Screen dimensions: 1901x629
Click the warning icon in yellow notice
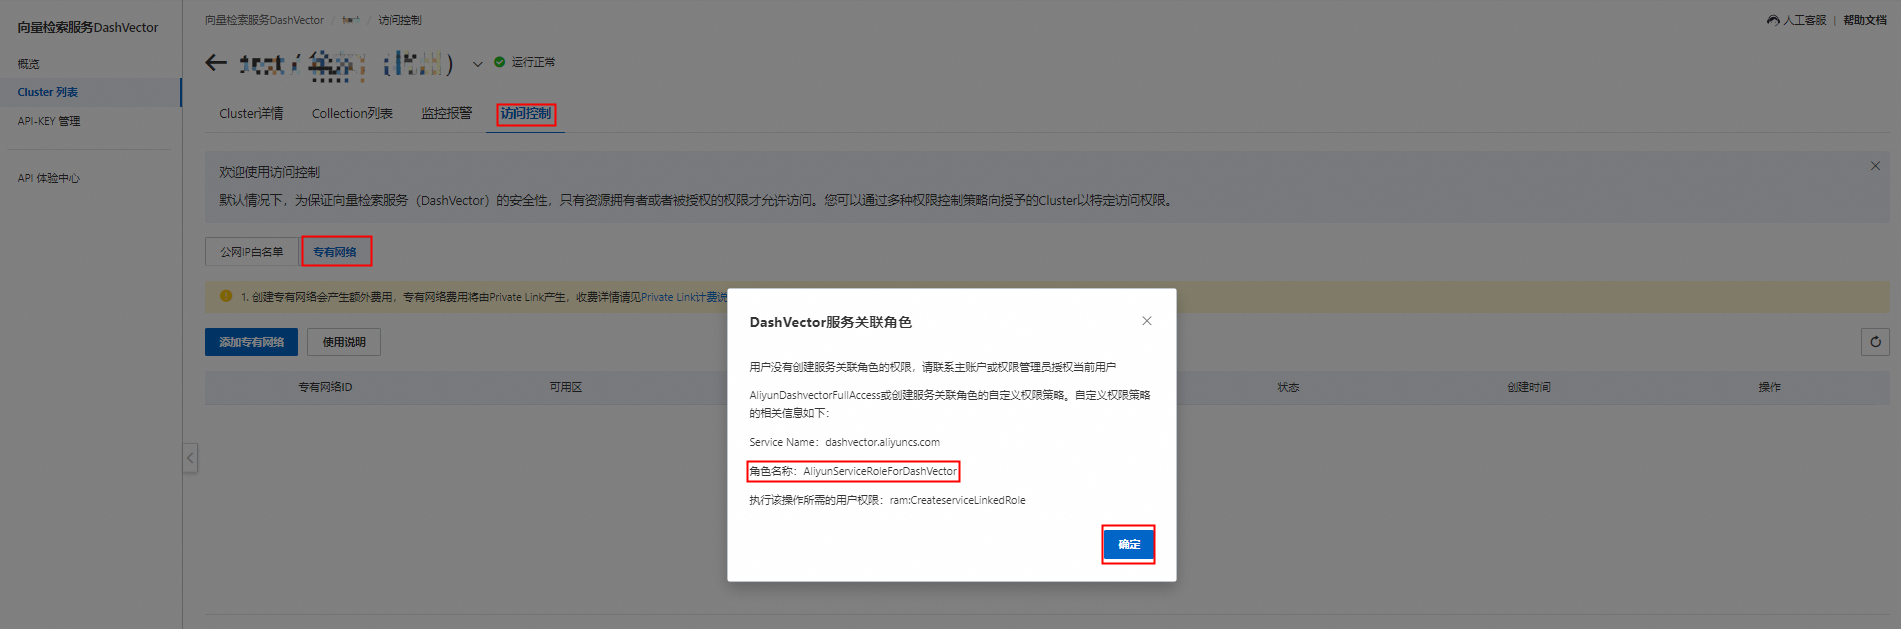pos(226,296)
